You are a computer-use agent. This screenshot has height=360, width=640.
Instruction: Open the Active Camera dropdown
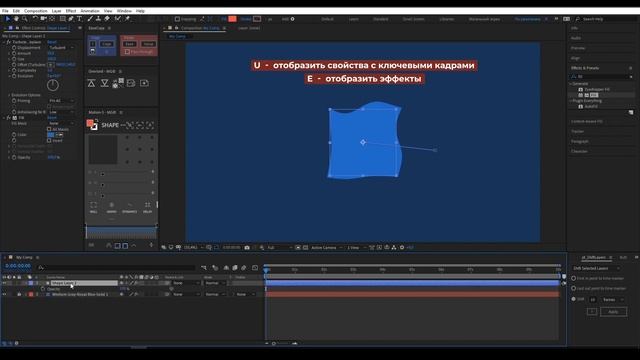326,247
